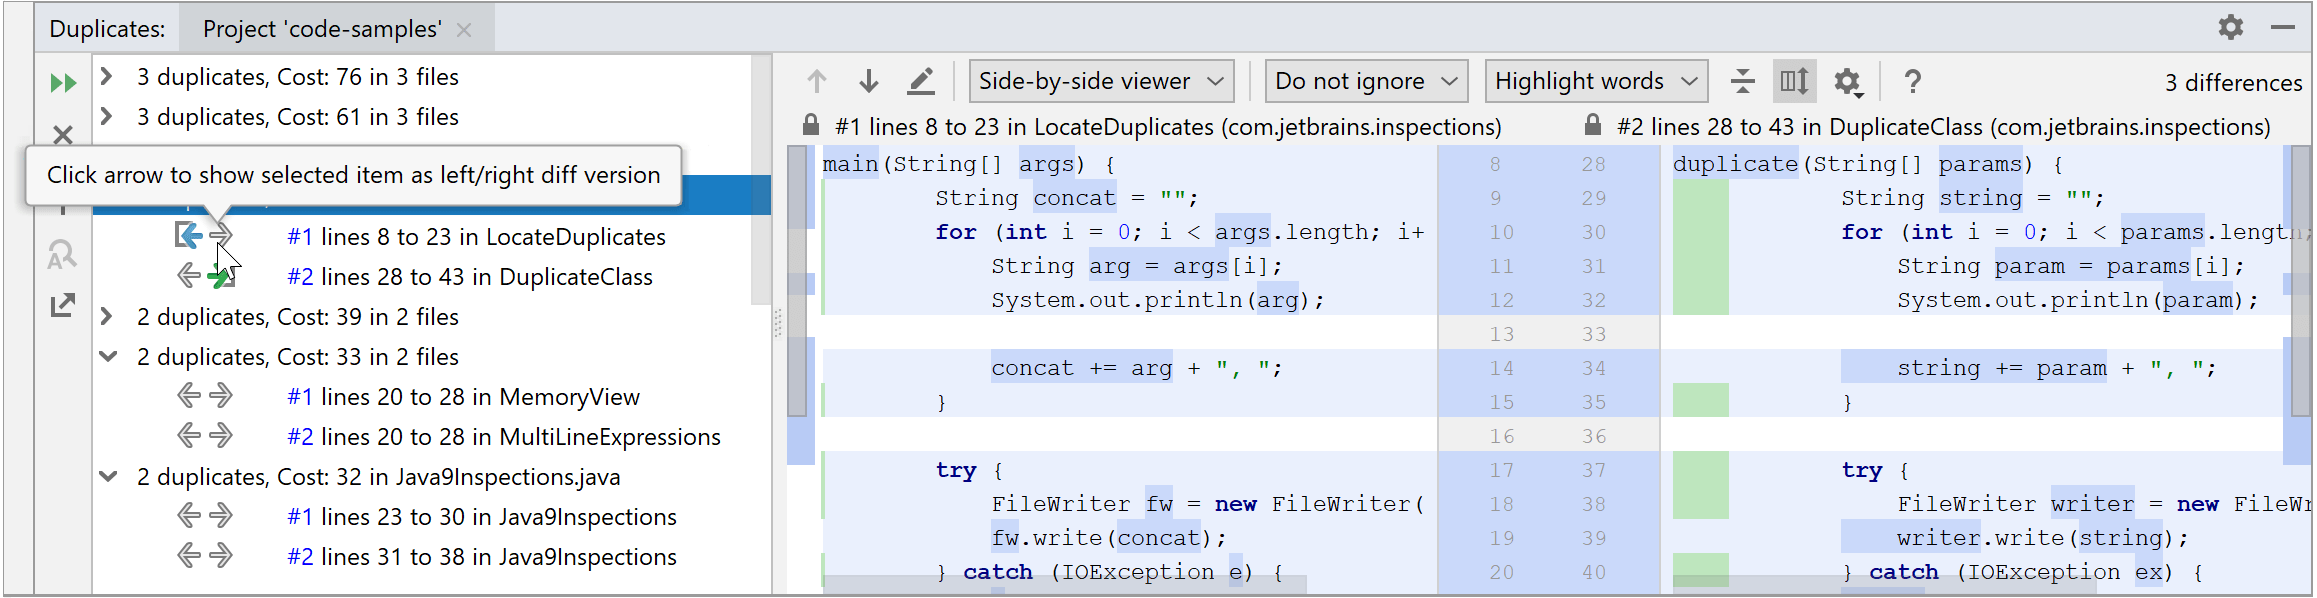This screenshot has height=598, width=2317.
Task: Rerun the duplicates analysis with green arrows
Action: (63, 83)
